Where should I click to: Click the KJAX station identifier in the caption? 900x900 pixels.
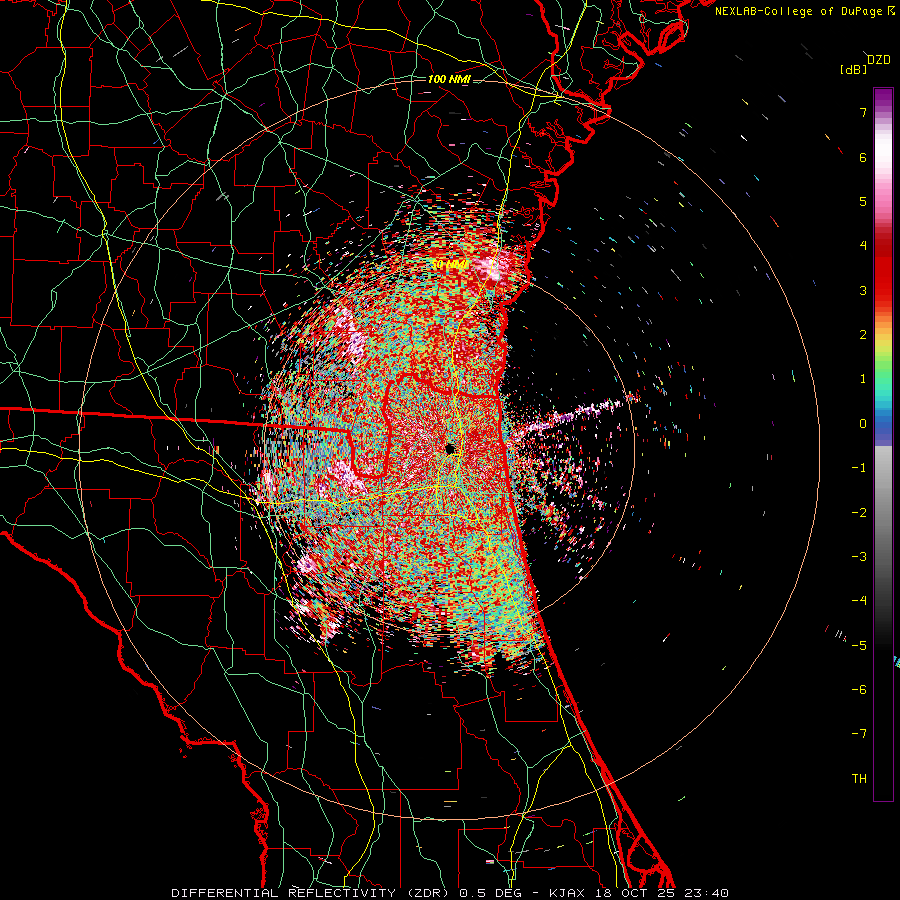coord(568,893)
